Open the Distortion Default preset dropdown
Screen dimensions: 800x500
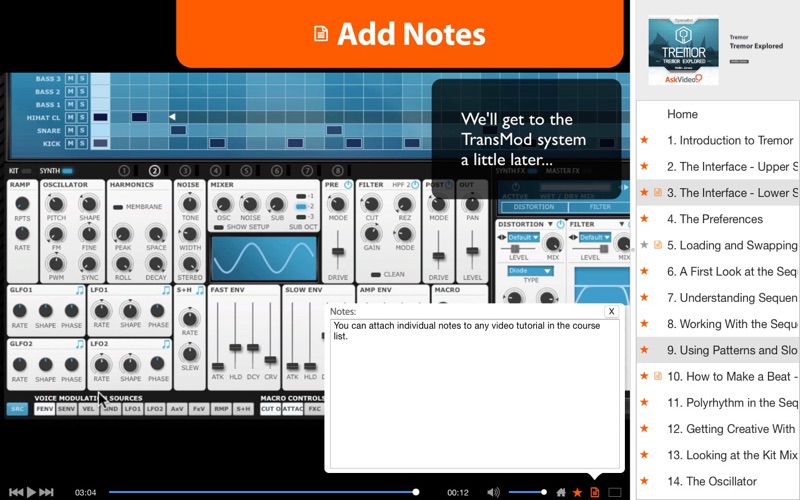pyautogui.click(x=523, y=237)
